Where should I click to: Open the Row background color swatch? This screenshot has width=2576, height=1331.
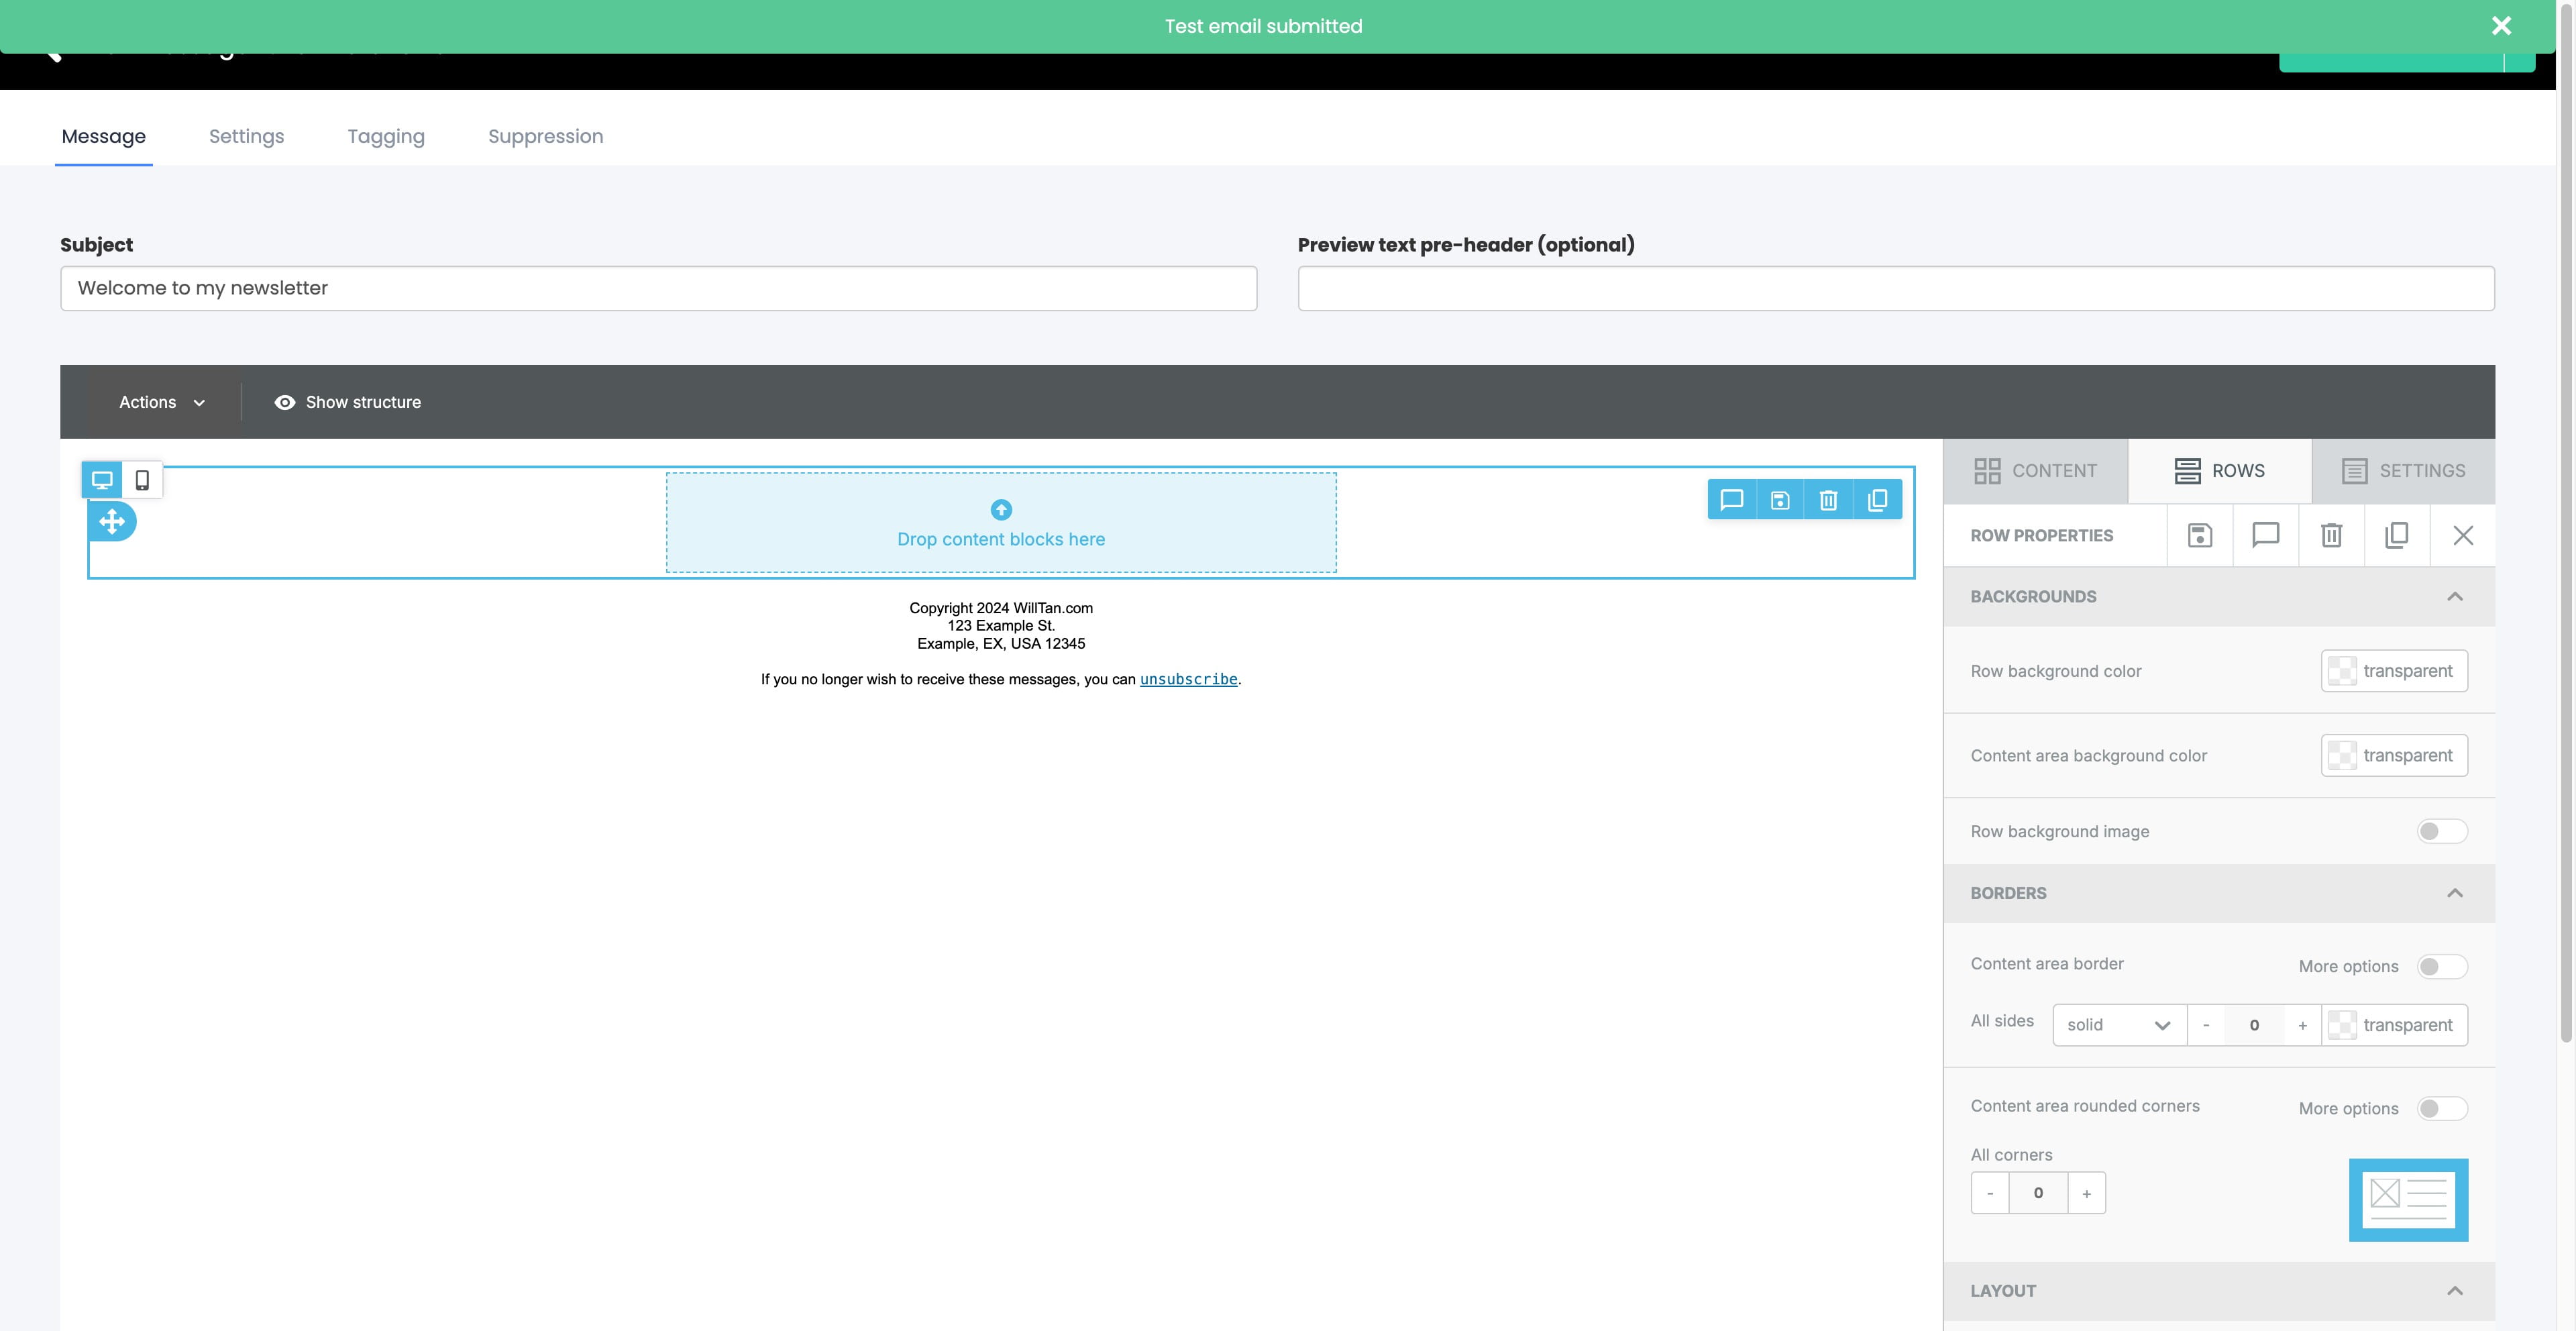(x=2394, y=670)
